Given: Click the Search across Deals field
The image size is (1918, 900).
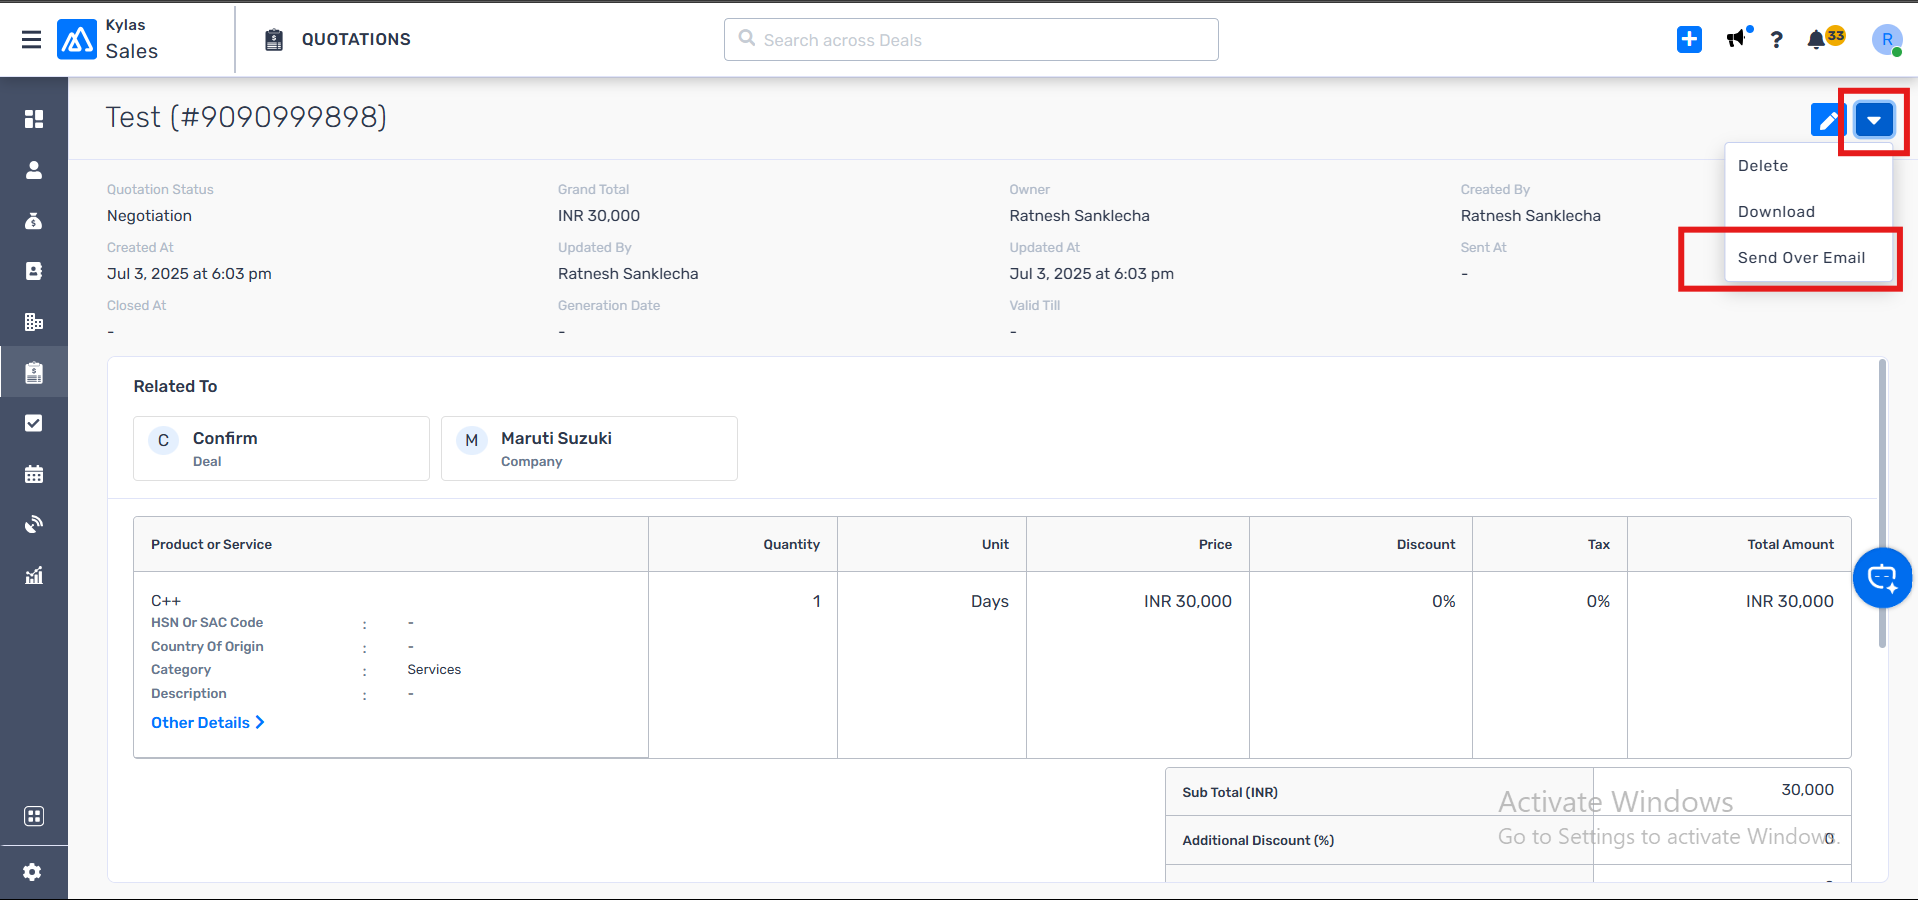Looking at the screenshot, I should pyautogui.click(x=971, y=40).
